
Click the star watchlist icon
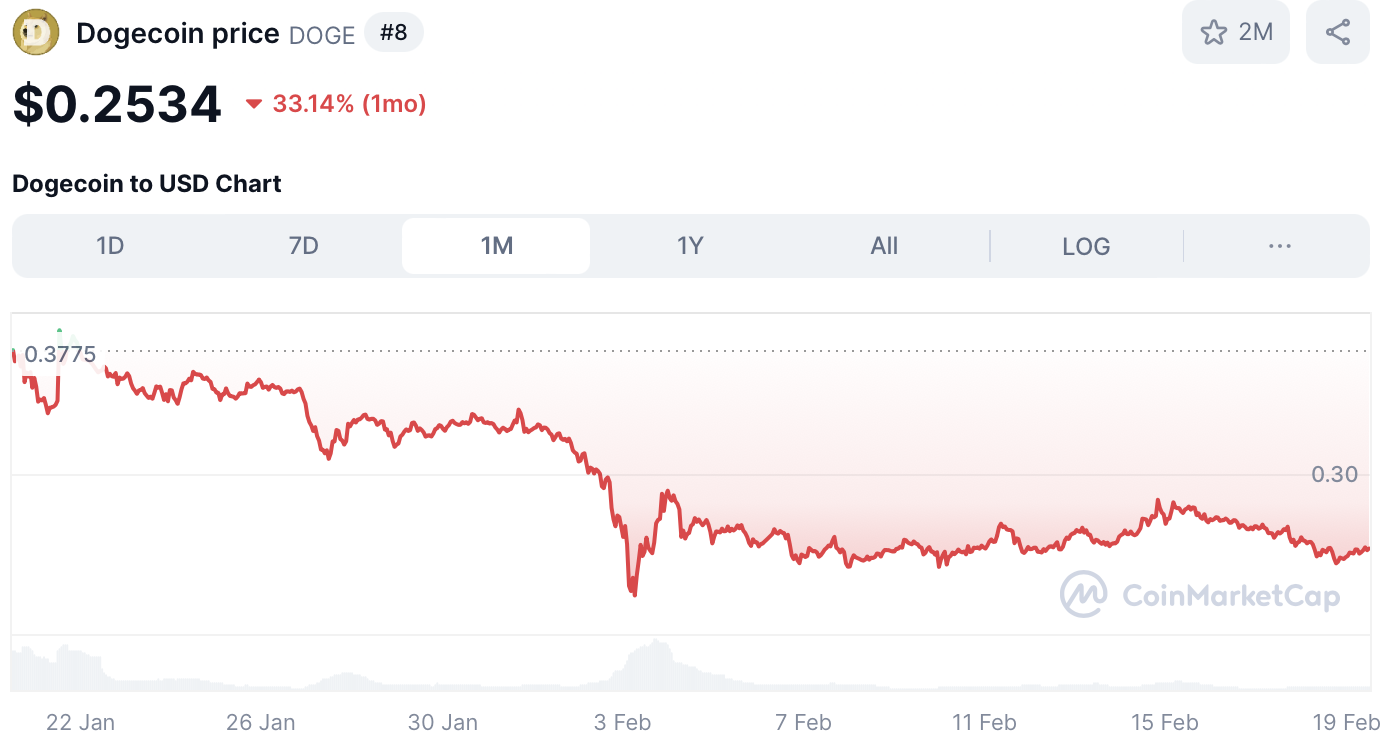tap(1213, 31)
